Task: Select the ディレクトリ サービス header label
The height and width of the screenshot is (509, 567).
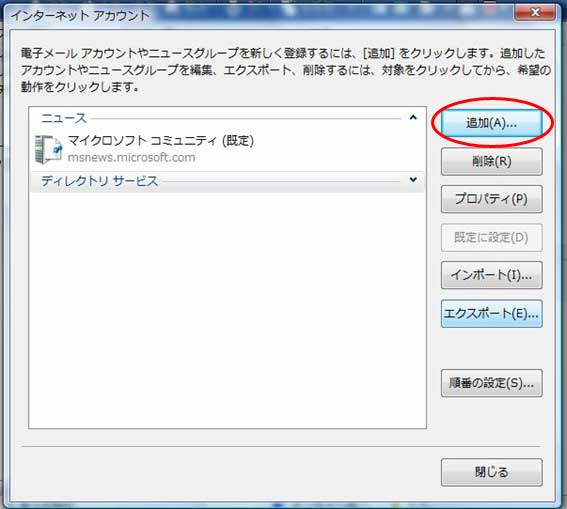Action: [99, 181]
